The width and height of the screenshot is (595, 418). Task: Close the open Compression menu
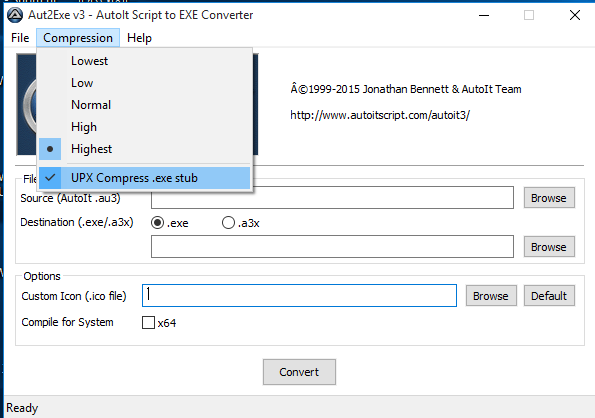(78, 38)
